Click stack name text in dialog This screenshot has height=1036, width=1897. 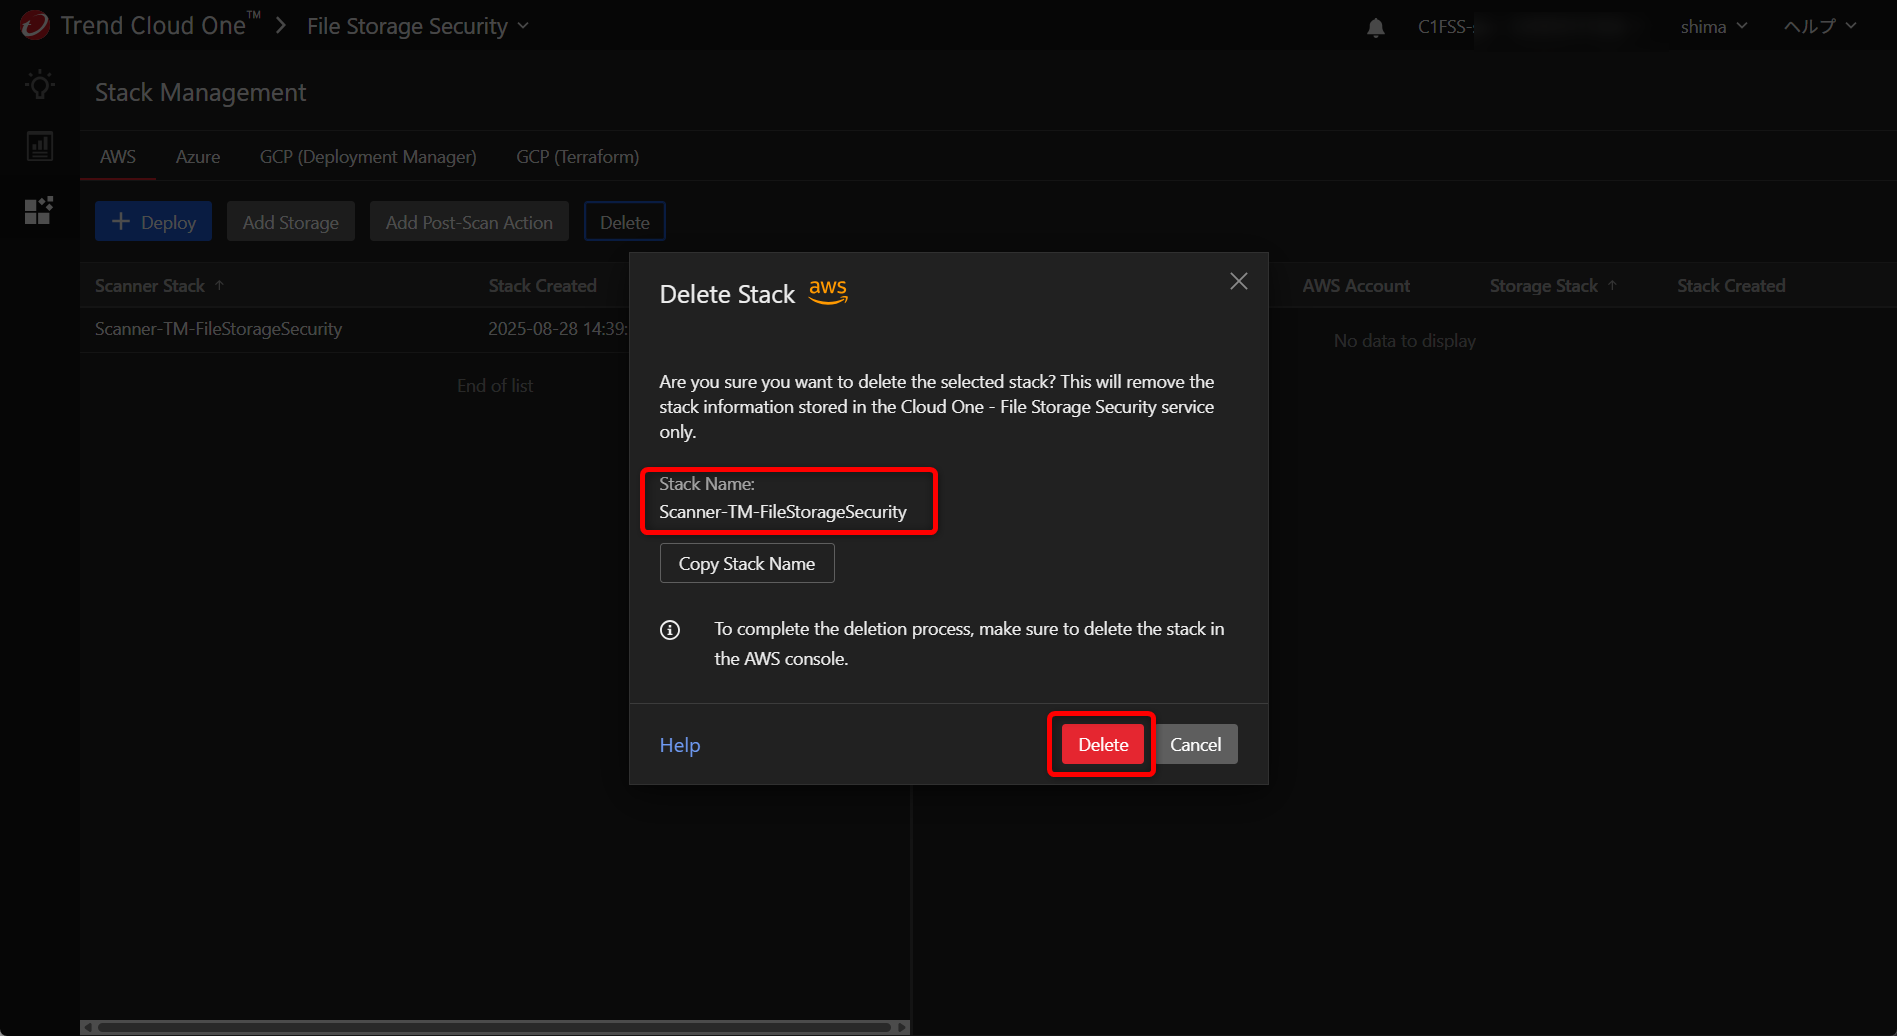point(783,512)
